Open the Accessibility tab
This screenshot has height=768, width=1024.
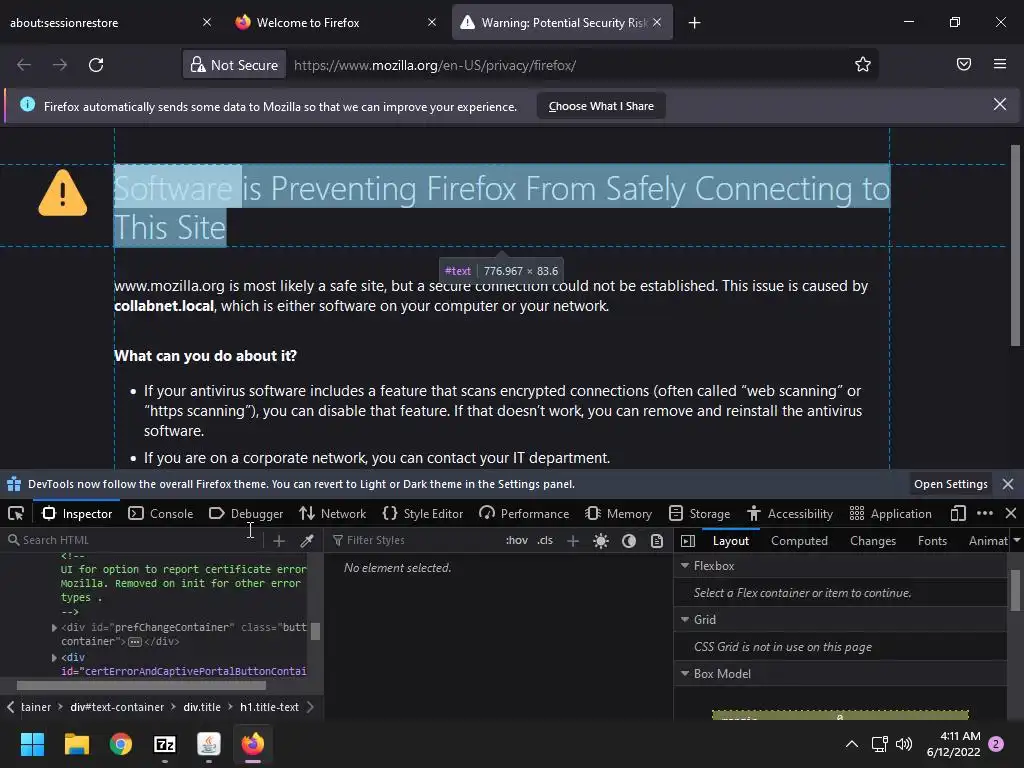[790, 514]
